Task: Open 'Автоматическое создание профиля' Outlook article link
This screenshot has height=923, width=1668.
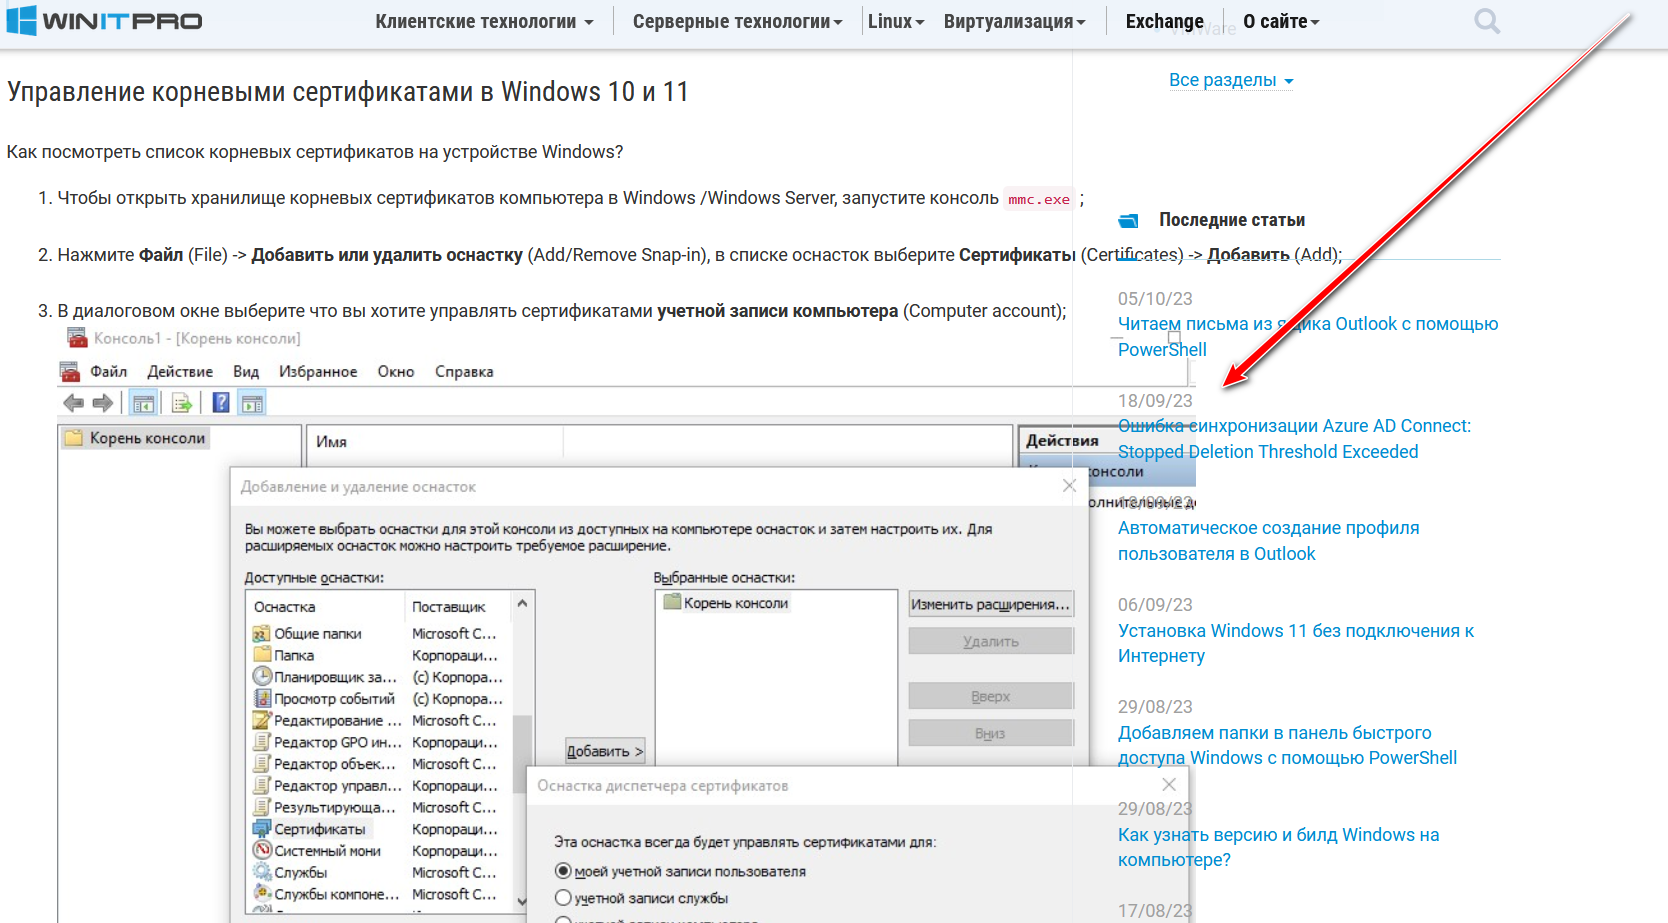Action: click(1268, 541)
